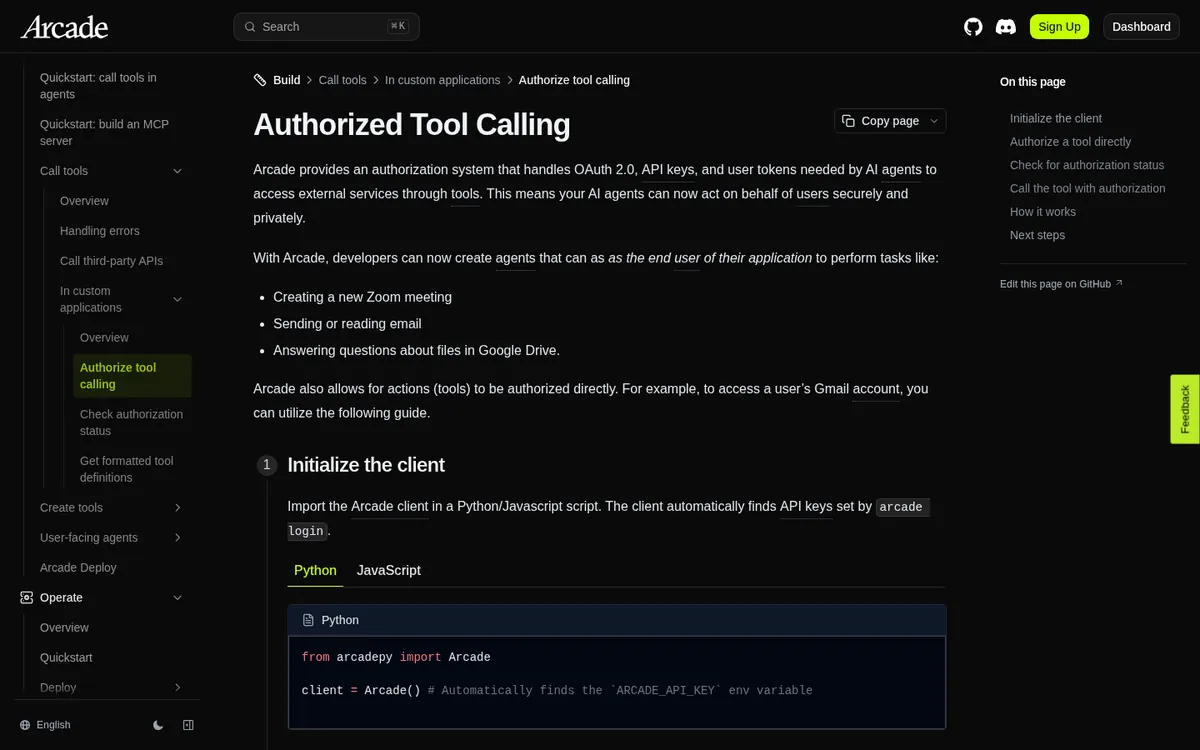The image size is (1200, 750).
Task: Open the Dashboard button
Action: 1141,27
